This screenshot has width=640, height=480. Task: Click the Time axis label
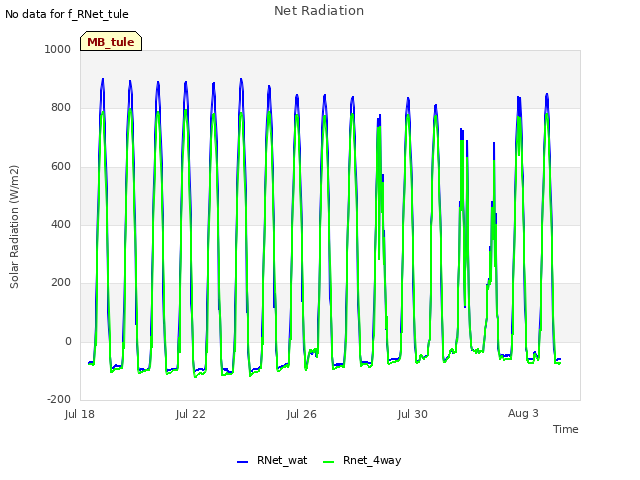565,429
